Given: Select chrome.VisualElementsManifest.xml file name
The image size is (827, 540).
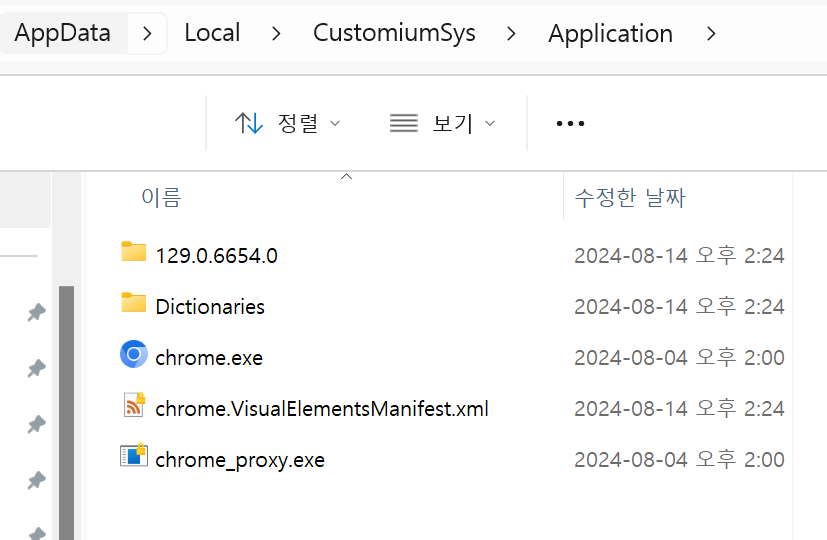Looking at the screenshot, I should (x=322, y=409).
